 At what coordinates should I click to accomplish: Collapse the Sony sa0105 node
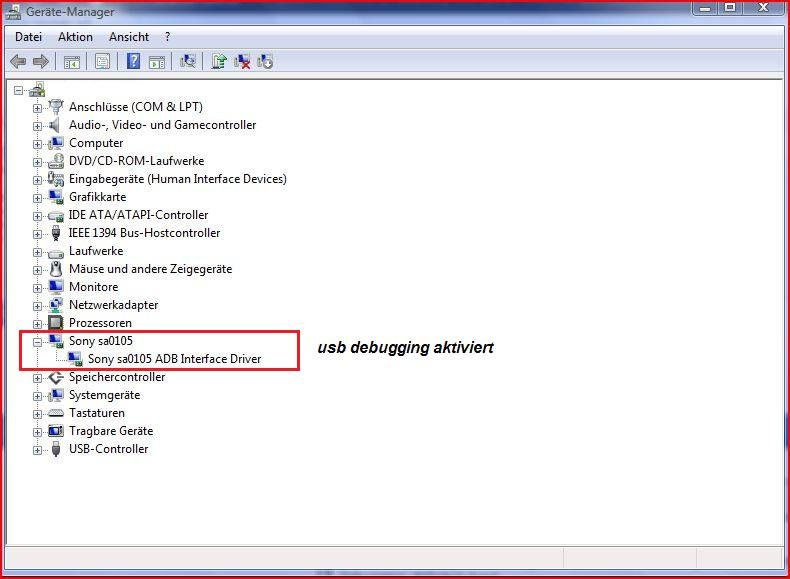(x=37, y=342)
